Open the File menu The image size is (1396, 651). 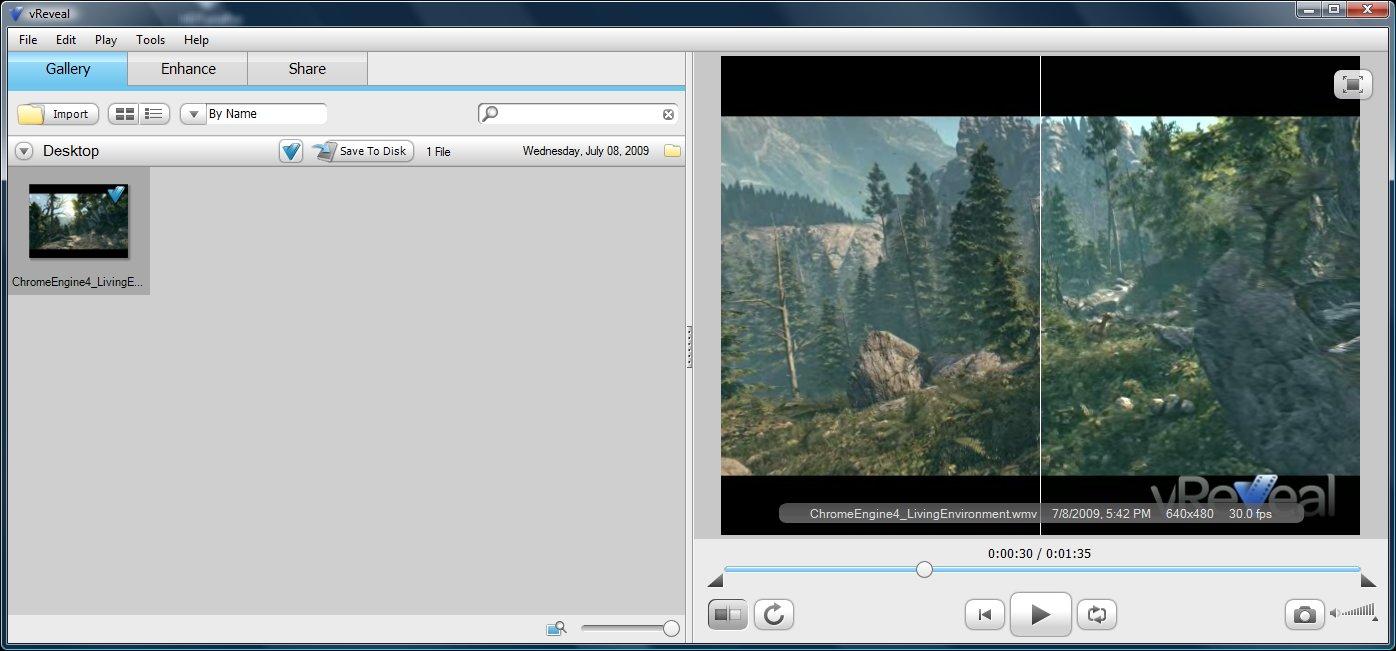(28, 40)
